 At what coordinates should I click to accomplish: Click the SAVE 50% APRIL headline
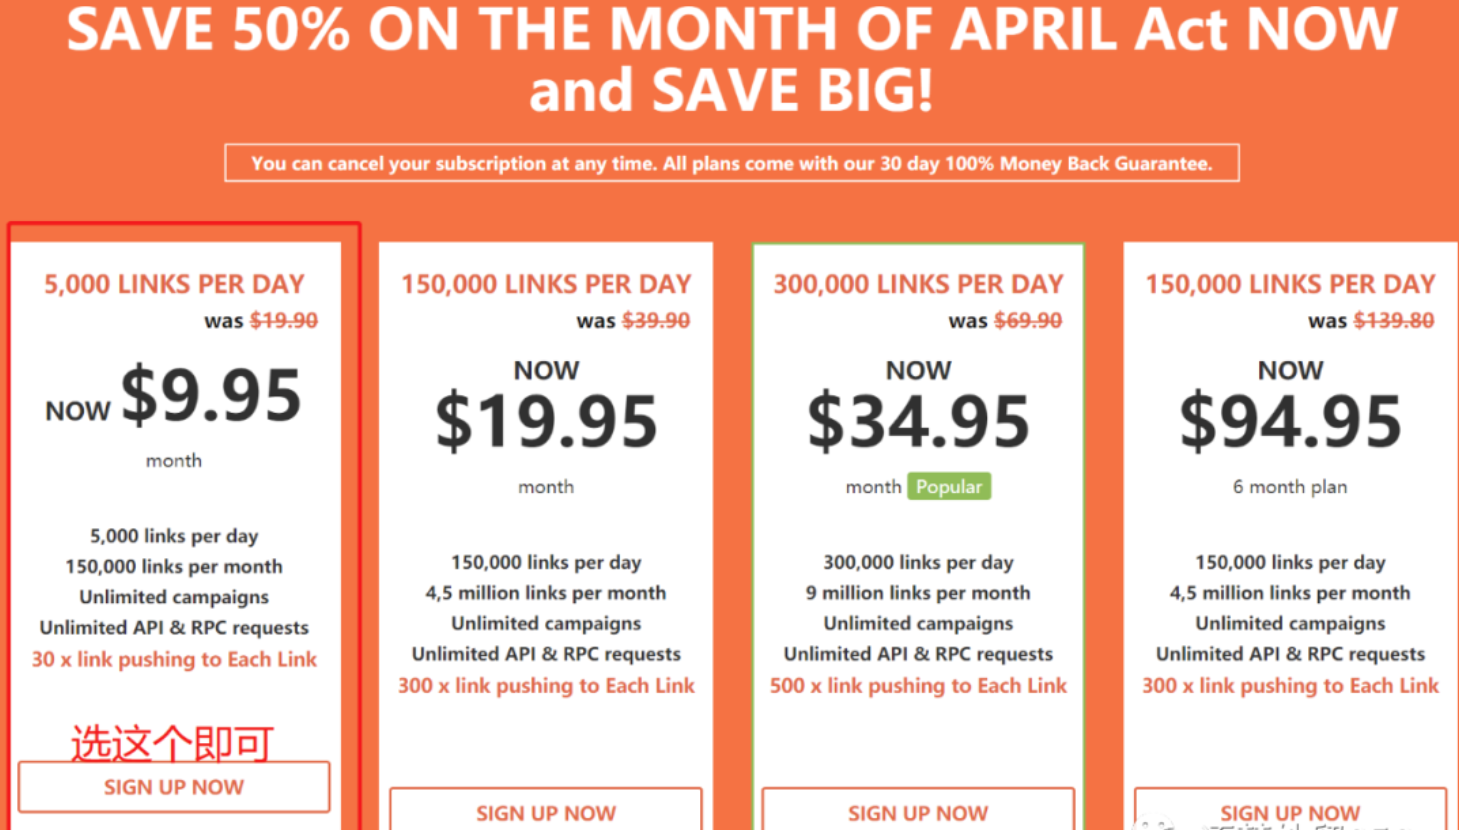tap(732, 58)
